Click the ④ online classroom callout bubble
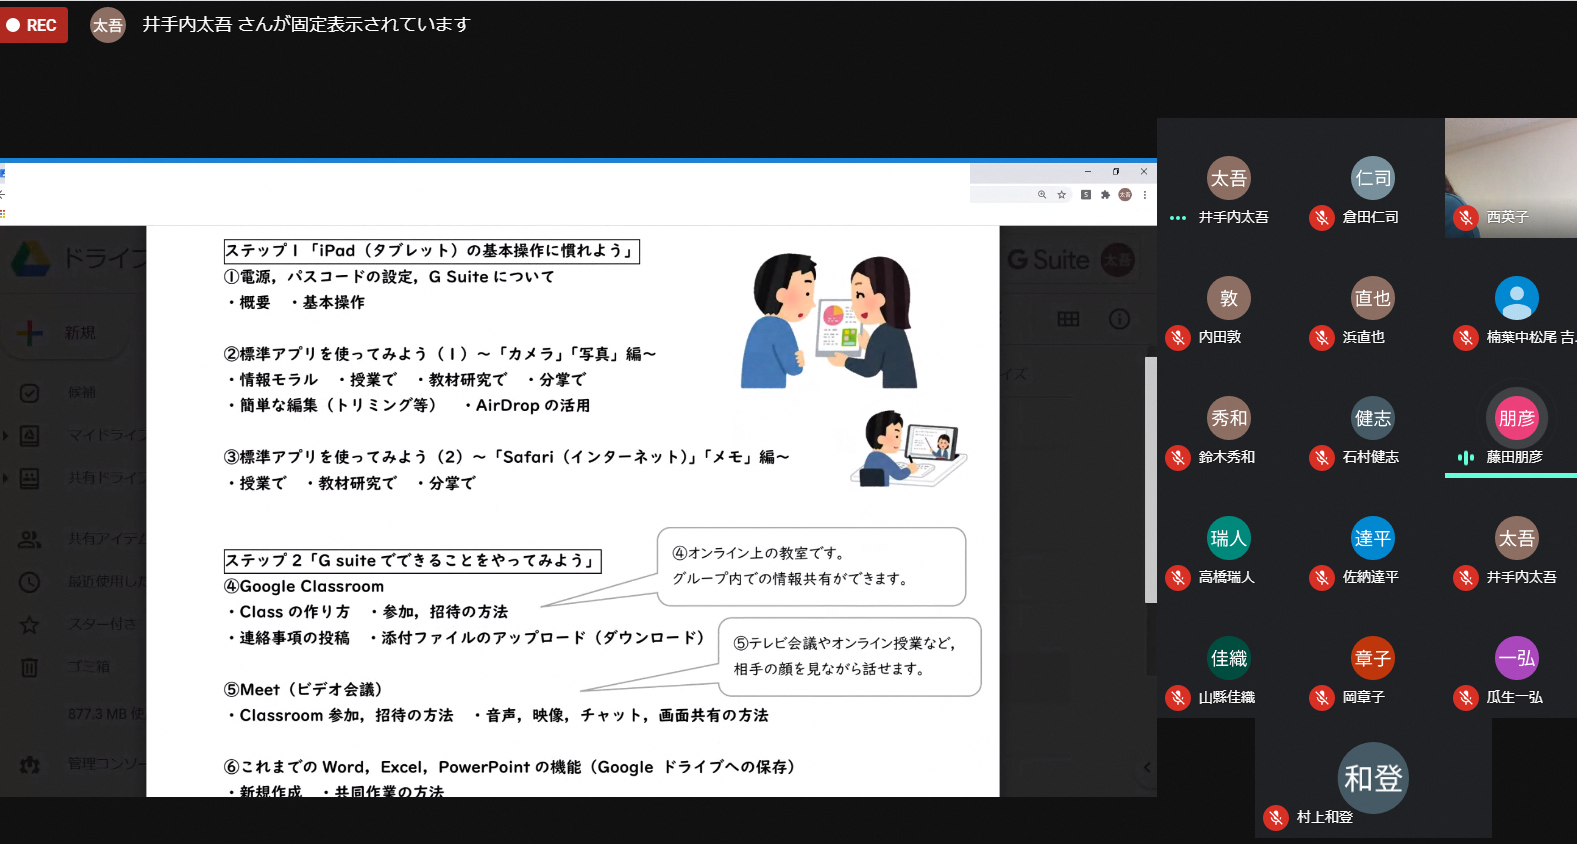The height and width of the screenshot is (844, 1577). (811, 567)
